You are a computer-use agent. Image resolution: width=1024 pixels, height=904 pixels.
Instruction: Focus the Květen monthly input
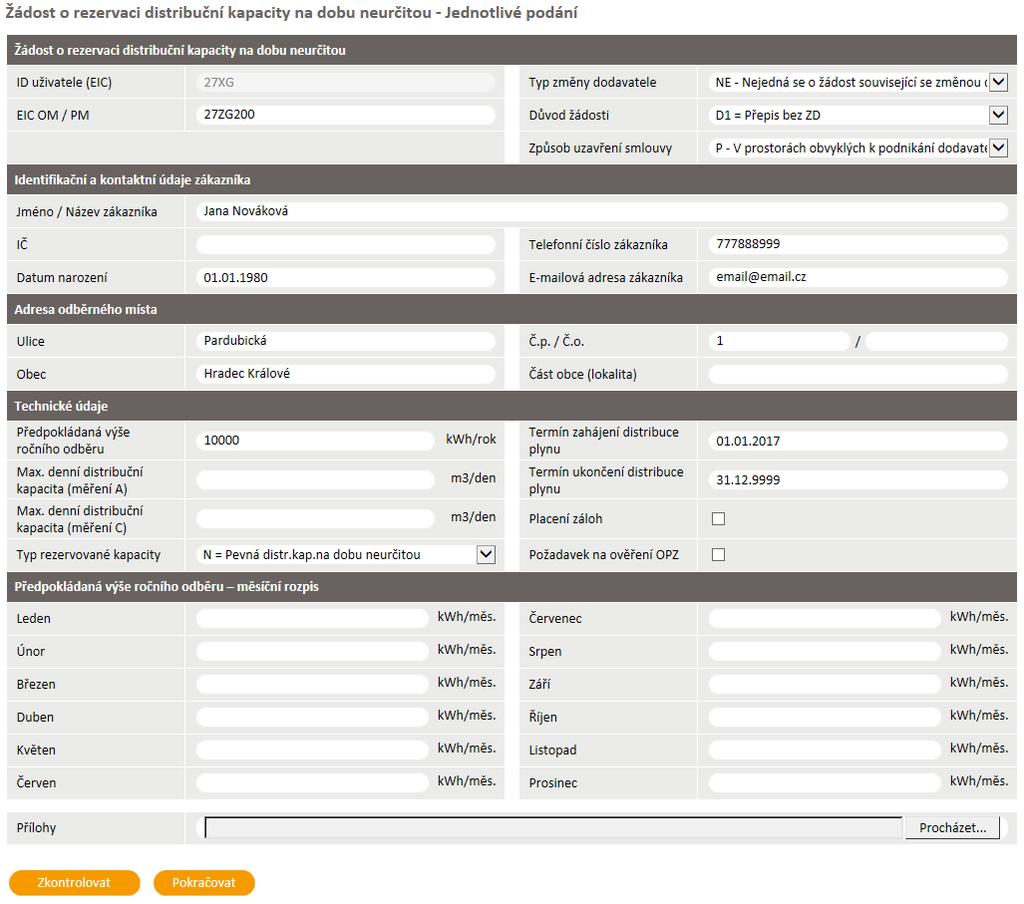tap(312, 749)
